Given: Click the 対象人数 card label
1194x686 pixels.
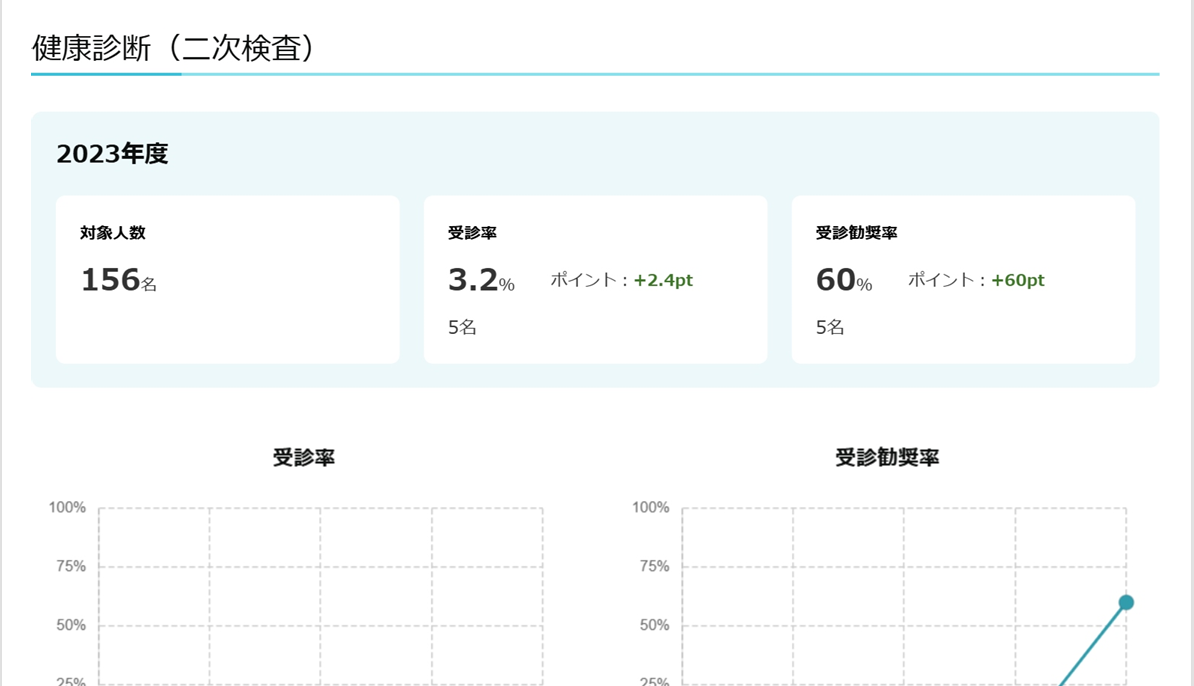Looking at the screenshot, I should pos(113,233).
